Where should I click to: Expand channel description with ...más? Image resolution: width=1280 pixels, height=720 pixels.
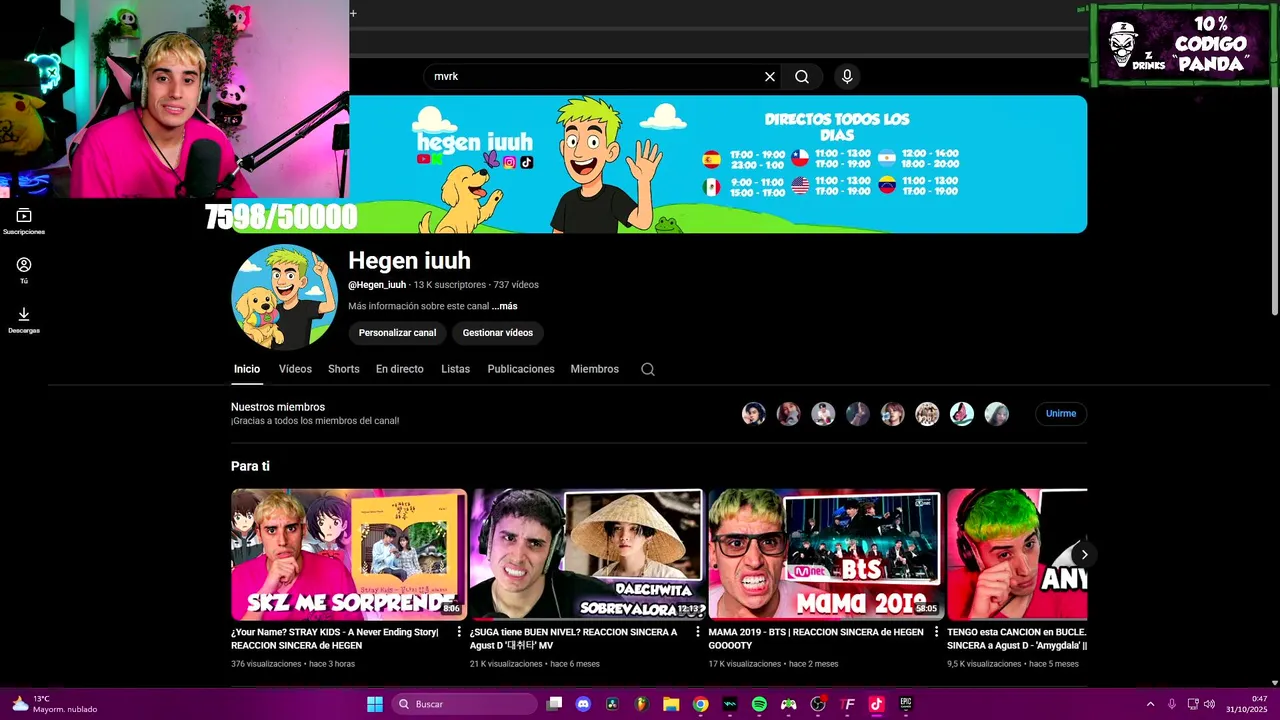505,306
